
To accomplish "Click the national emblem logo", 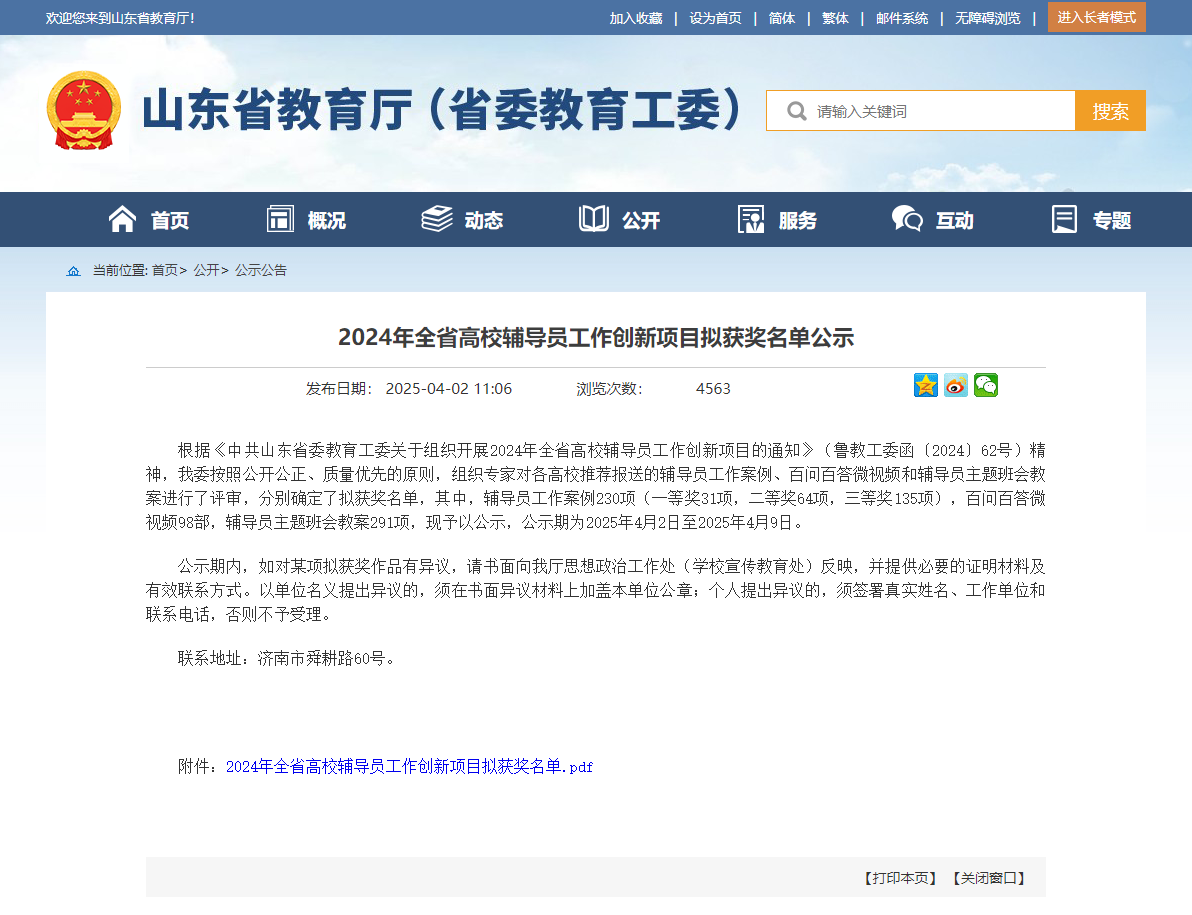I will click(83, 110).
